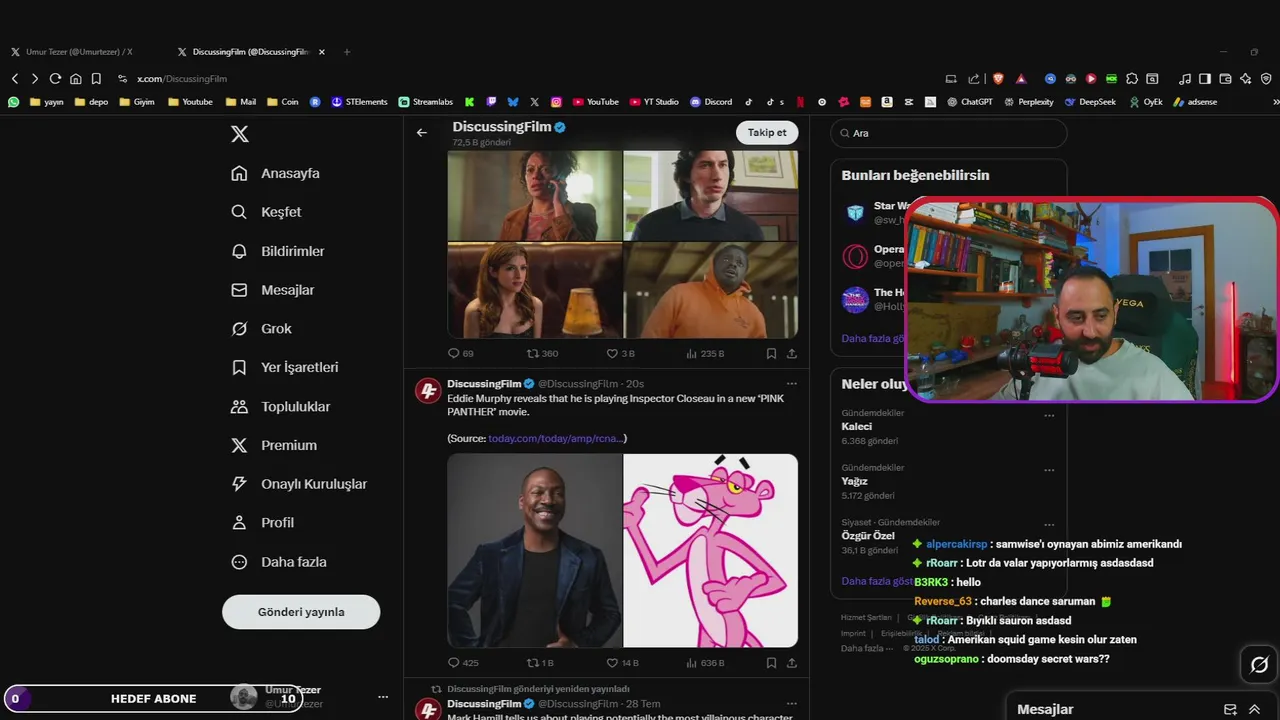1280x720 pixels.
Task: Open Bildirimler in the sidebar
Action: [277, 251]
